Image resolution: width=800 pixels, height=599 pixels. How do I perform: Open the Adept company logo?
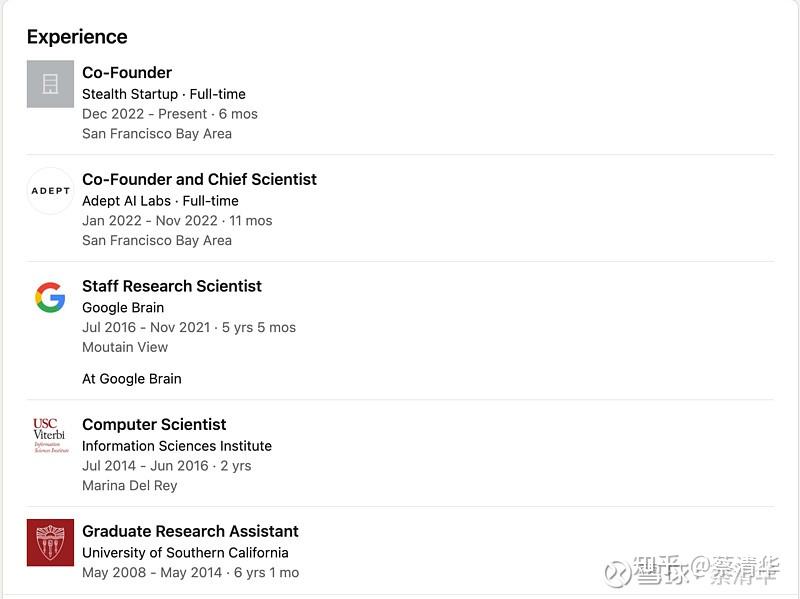click(x=50, y=191)
